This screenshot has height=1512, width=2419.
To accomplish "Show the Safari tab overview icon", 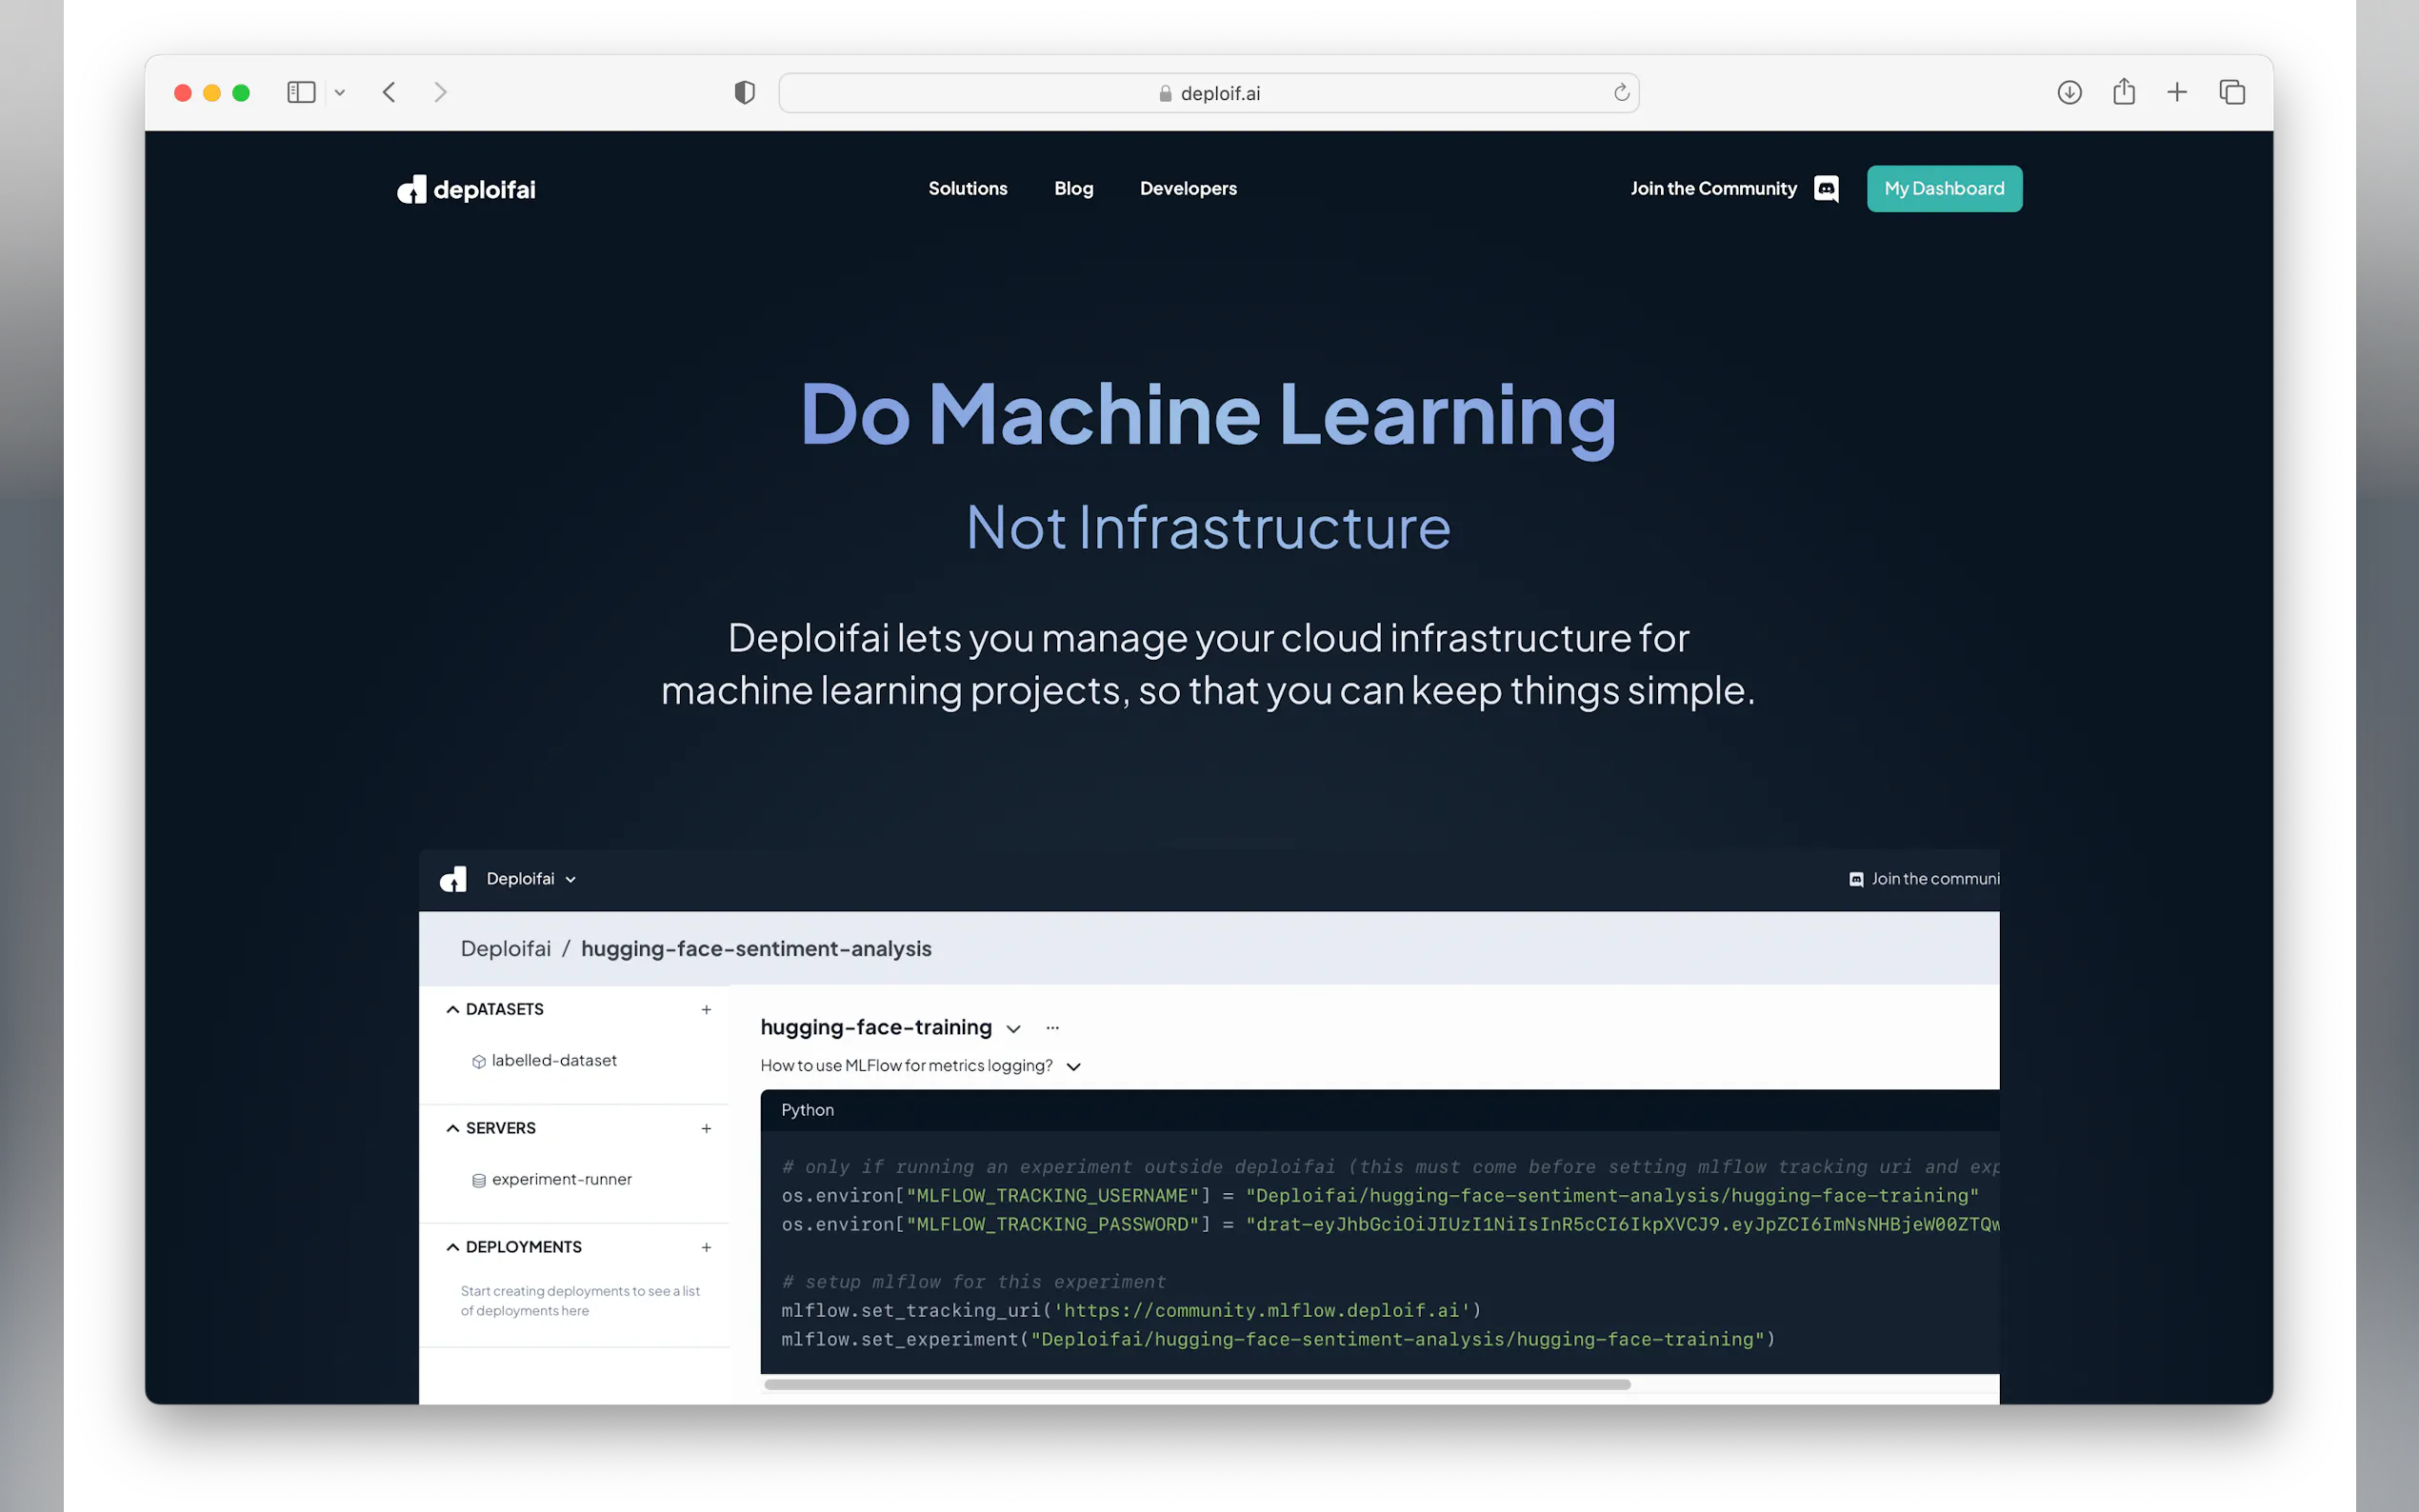I will [2232, 93].
